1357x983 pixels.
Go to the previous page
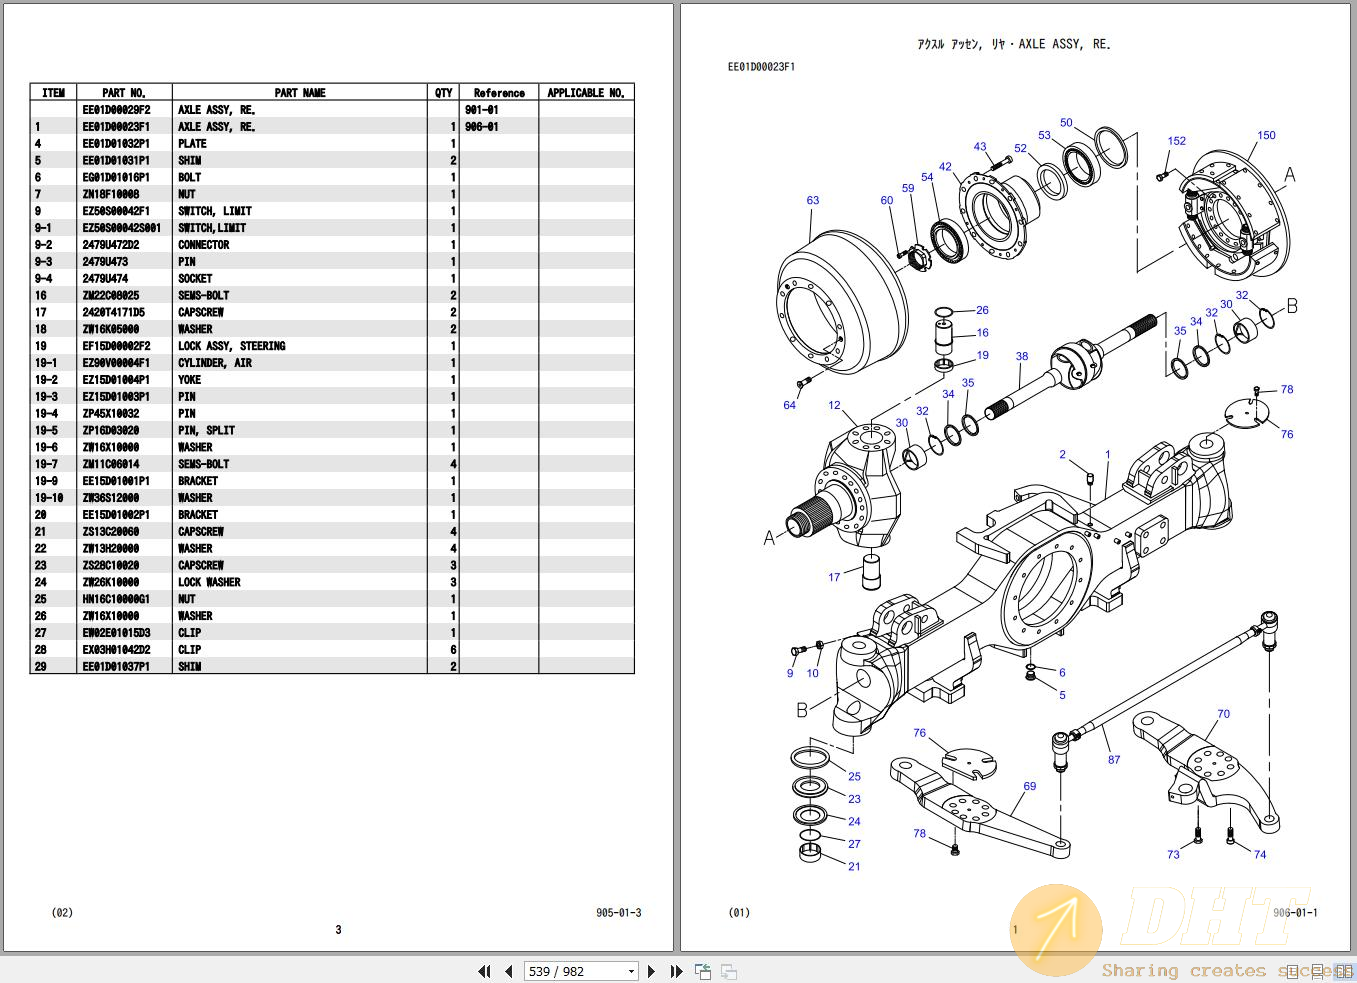tap(509, 971)
